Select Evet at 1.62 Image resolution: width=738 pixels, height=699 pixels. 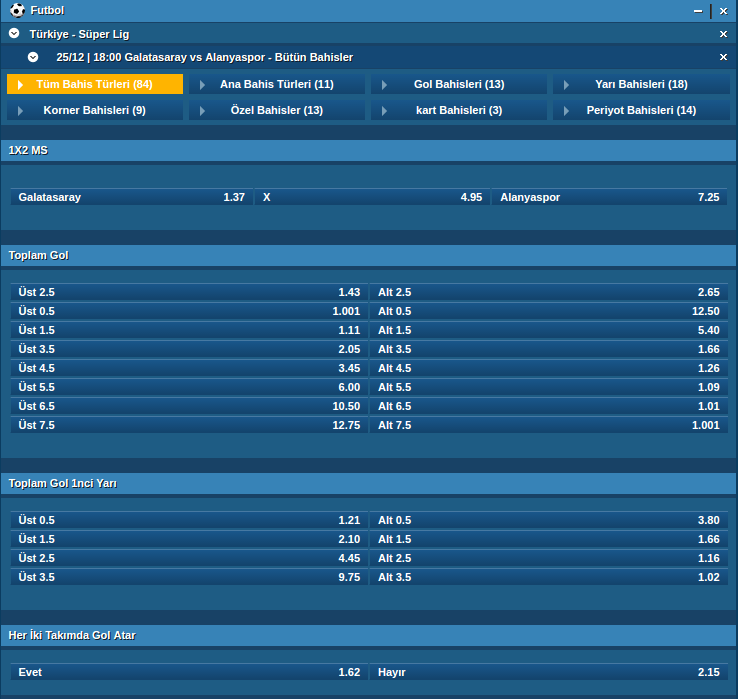(189, 672)
